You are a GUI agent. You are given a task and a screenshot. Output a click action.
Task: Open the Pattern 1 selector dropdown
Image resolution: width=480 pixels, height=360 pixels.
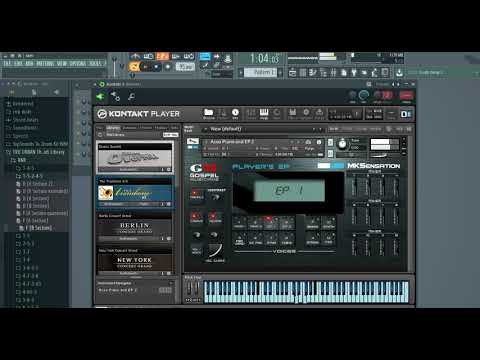(x=260, y=72)
